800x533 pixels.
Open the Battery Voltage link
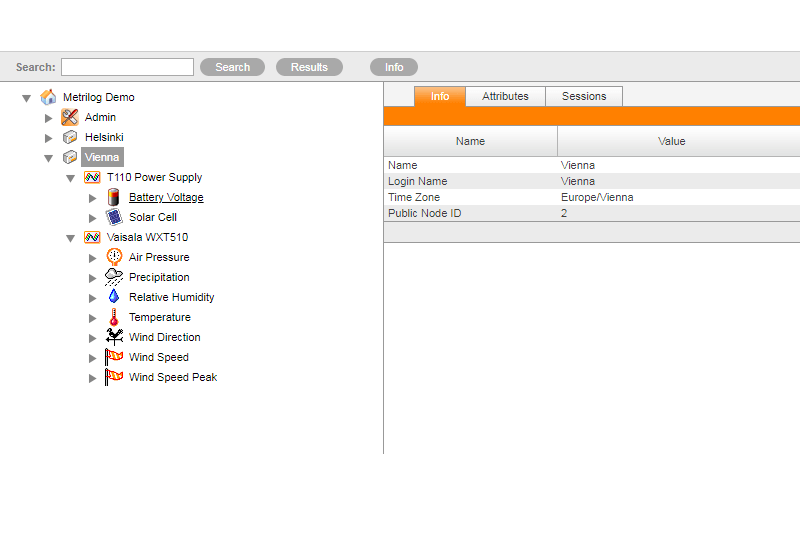[166, 197]
